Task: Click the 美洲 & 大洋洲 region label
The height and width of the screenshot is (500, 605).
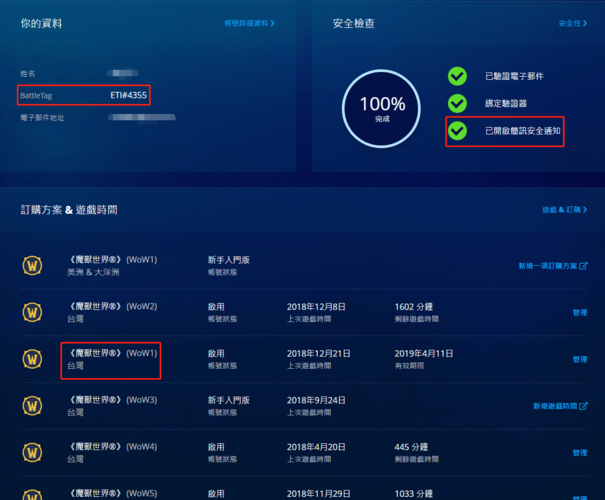Action: tap(93, 272)
